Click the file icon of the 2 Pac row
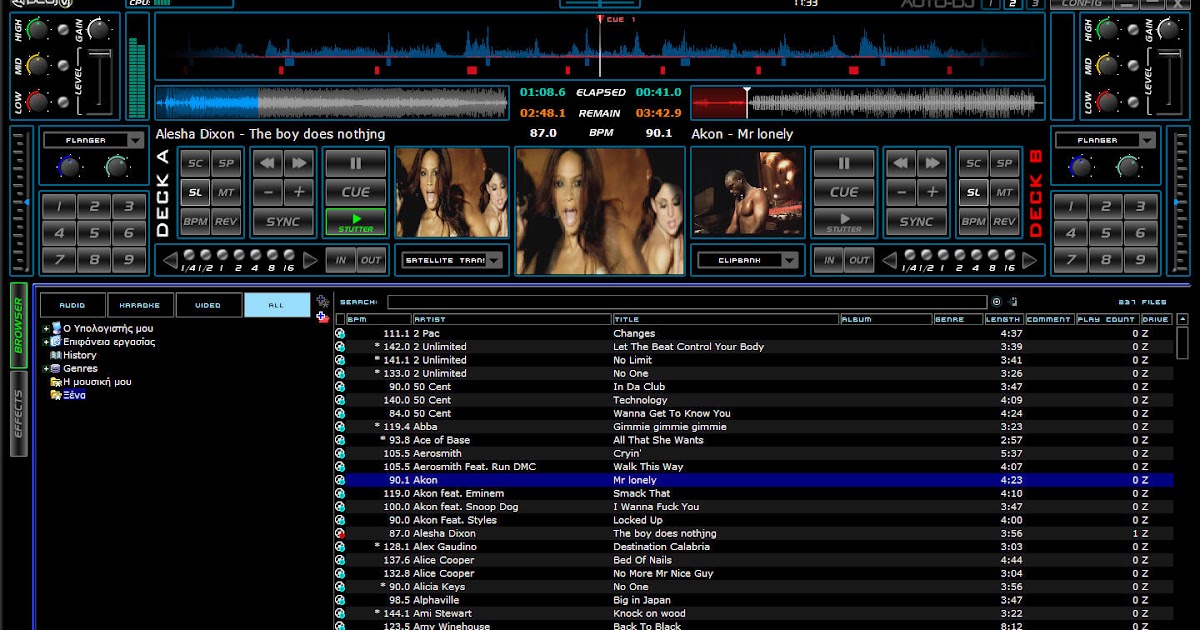1200x630 pixels. (340, 333)
